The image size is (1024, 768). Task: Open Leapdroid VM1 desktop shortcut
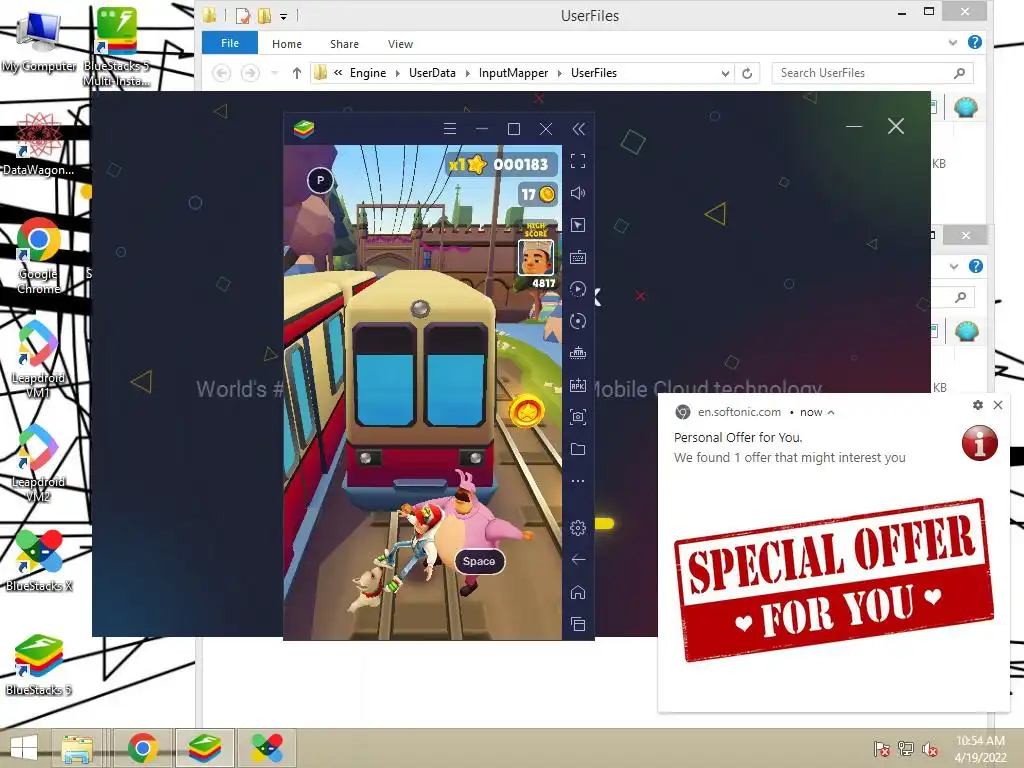[39, 359]
